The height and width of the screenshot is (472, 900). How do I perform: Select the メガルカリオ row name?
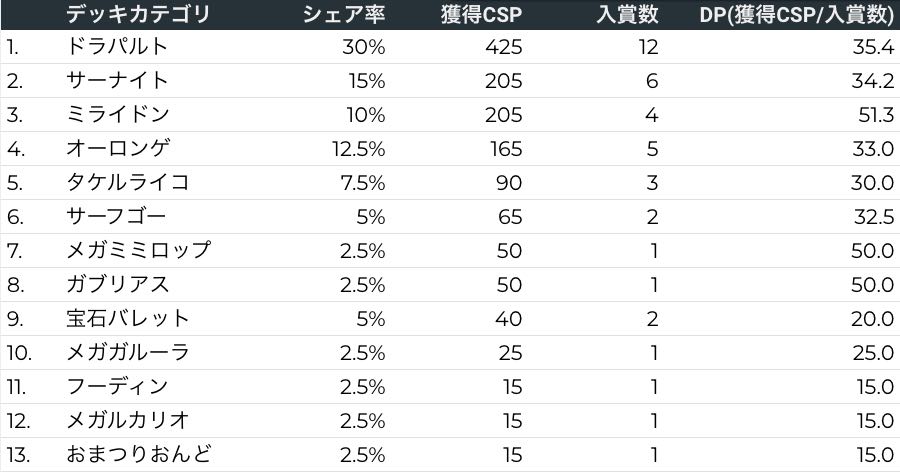[127, 420]
